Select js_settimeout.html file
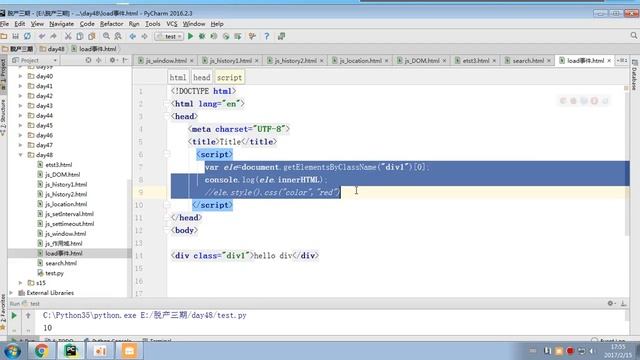 coord(69,224)
